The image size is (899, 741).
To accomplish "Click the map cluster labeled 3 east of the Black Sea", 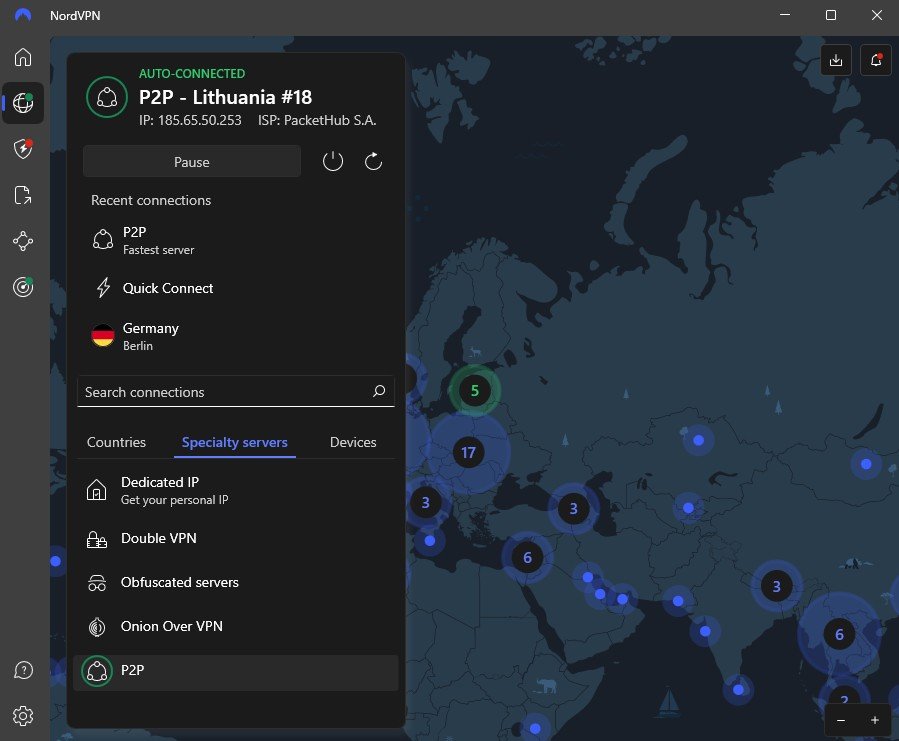I will click(x=573, y=508).
